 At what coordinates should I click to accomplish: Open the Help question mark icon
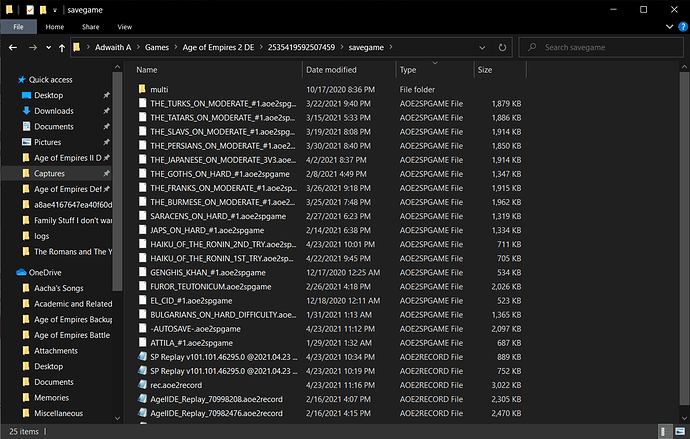pyautogui.click(x=683, y=27)
